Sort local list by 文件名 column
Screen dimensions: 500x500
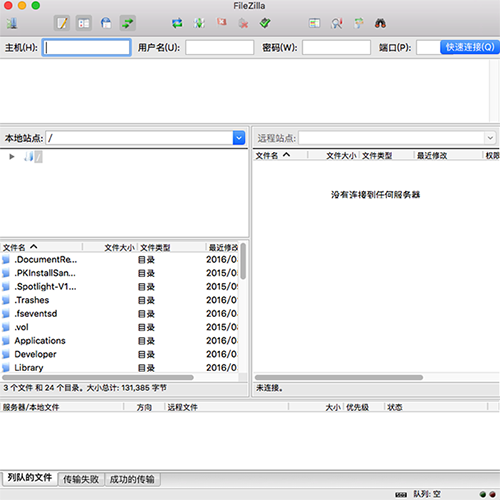[x=41, y=247]
